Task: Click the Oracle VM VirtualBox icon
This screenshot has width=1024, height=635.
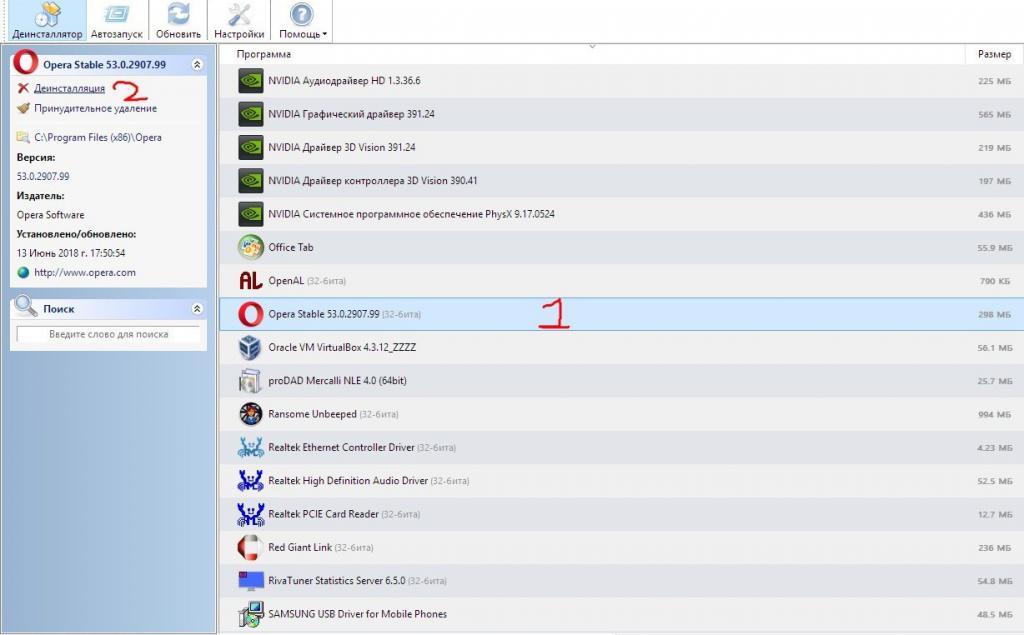Action: [251, 348]
